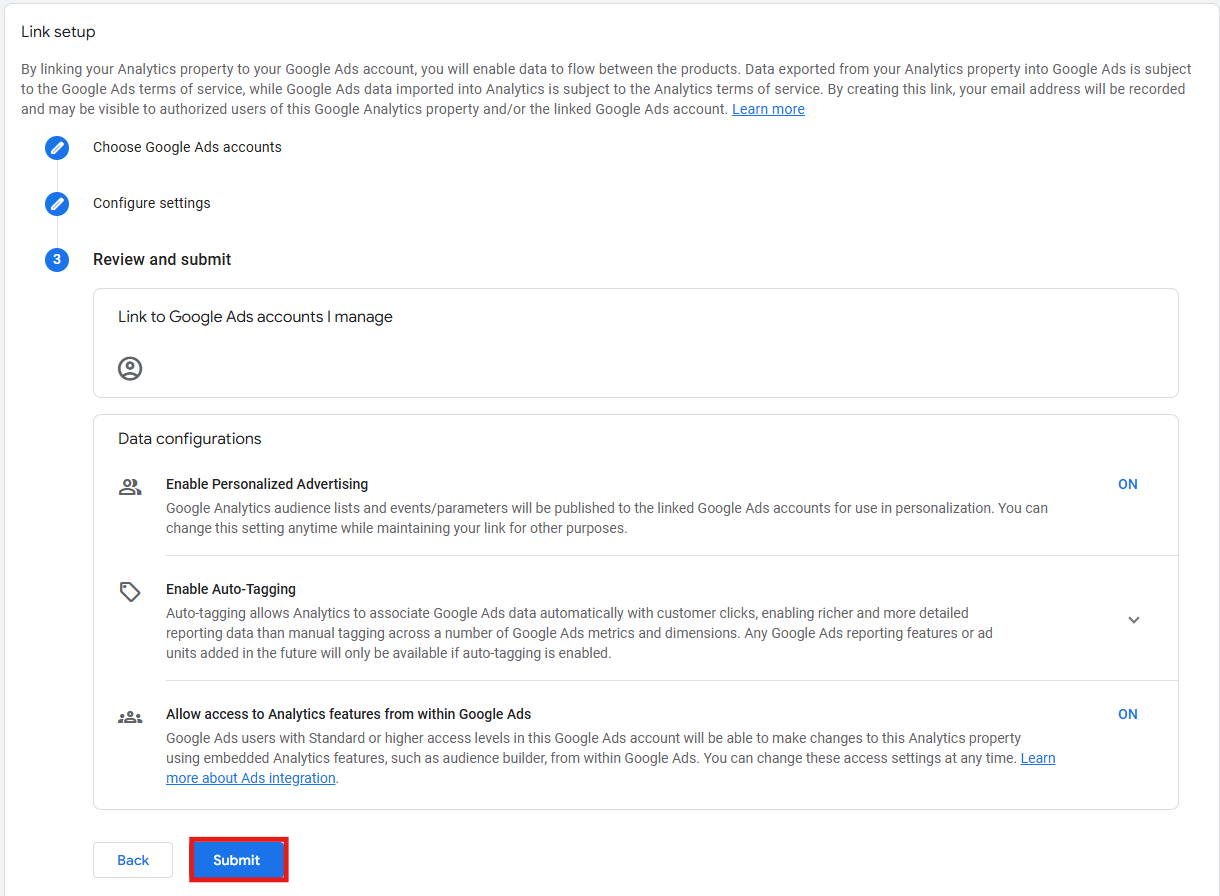Image resolution: width=1220 pixels, height=896 pixels.
Task: Click the Link setup heading
Action: coord(58,32)
